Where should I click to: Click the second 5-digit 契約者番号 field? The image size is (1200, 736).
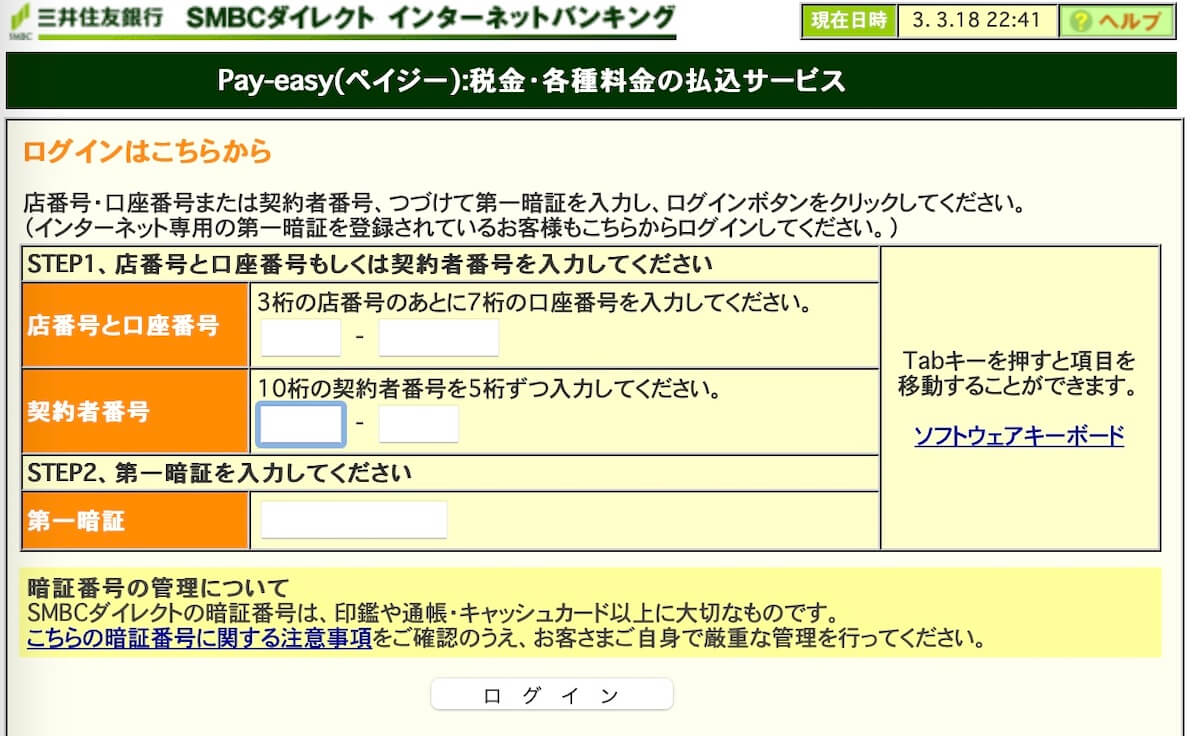point(418,424)
